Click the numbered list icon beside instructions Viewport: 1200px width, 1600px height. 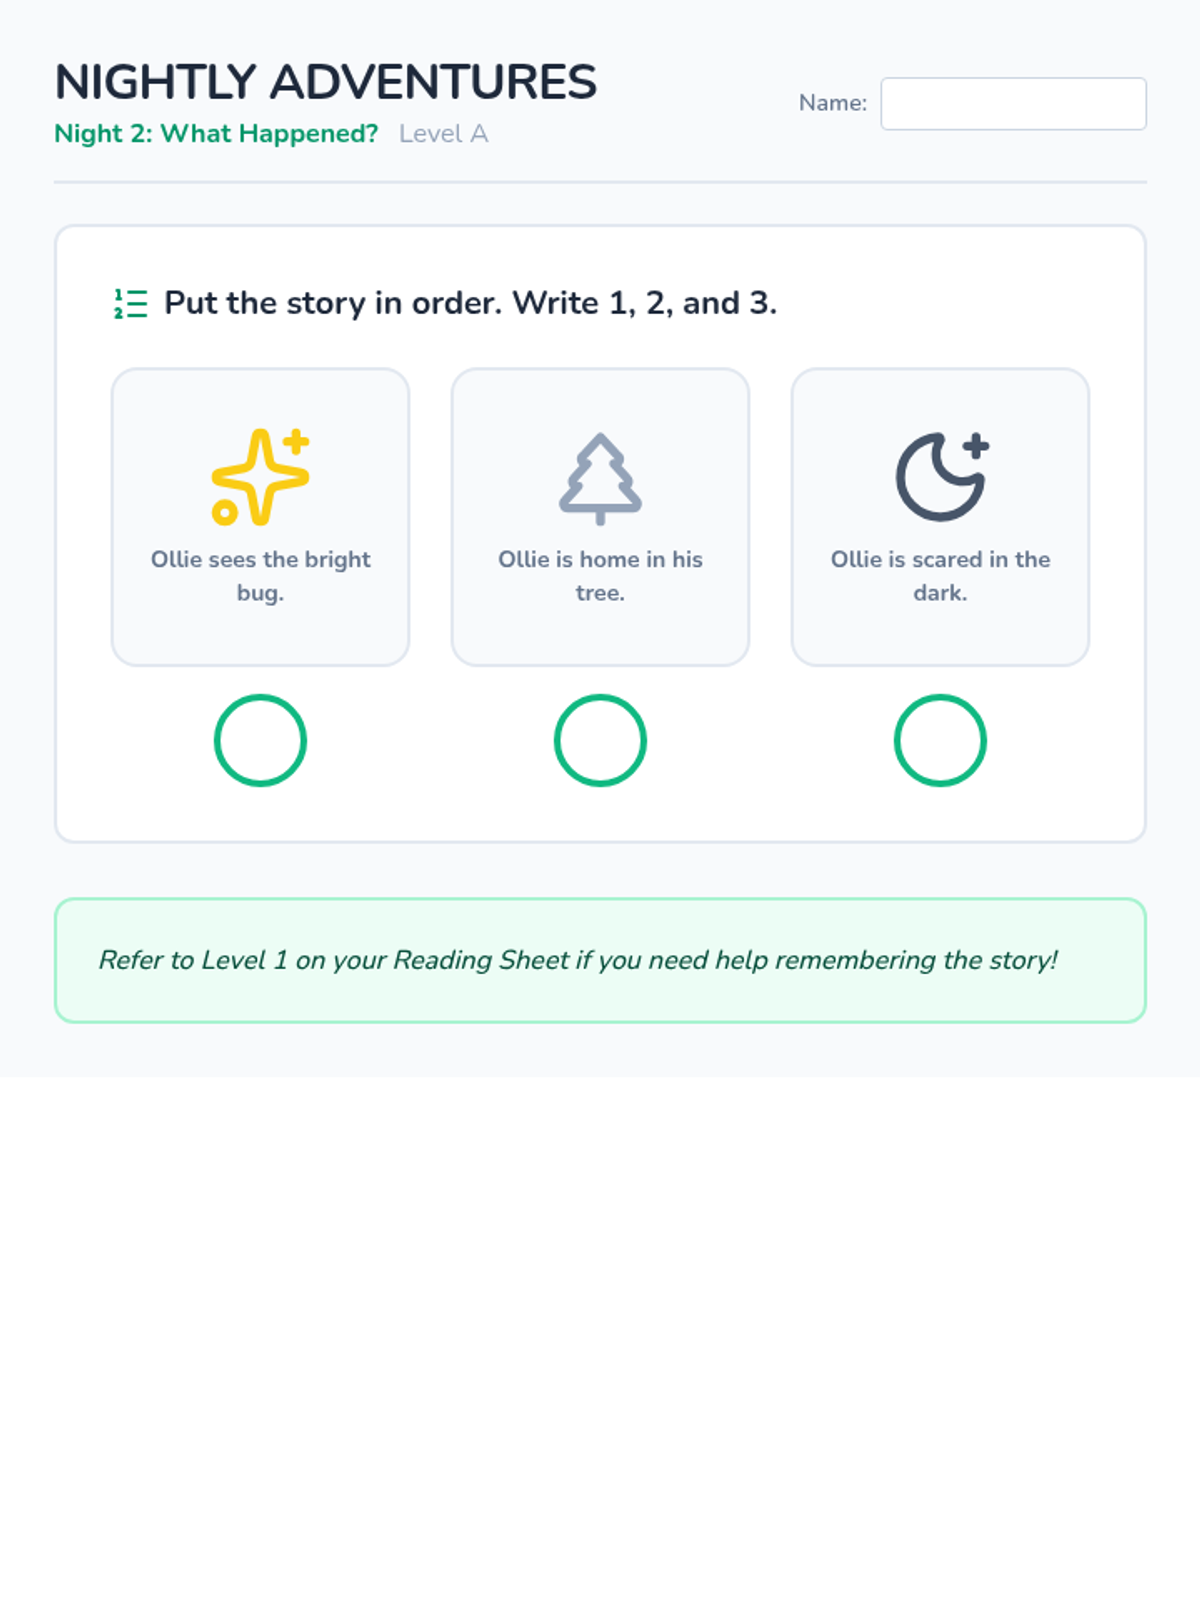[130, 303]
